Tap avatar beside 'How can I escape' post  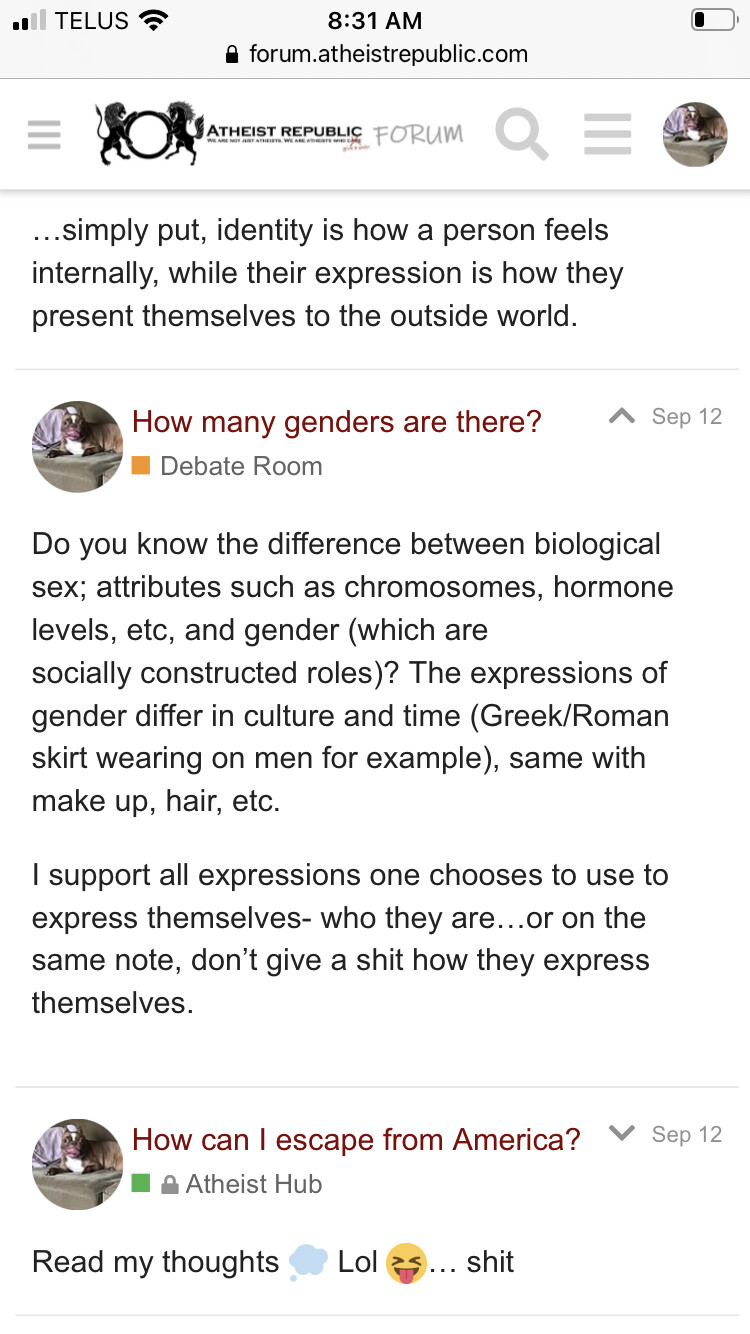tap(78, 1165)
